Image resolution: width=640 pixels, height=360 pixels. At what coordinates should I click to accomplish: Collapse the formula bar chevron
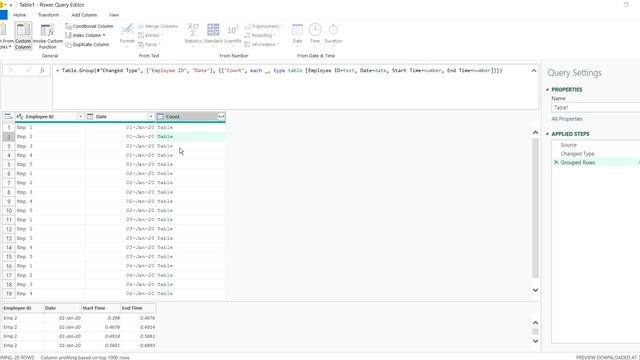(533, 71)
